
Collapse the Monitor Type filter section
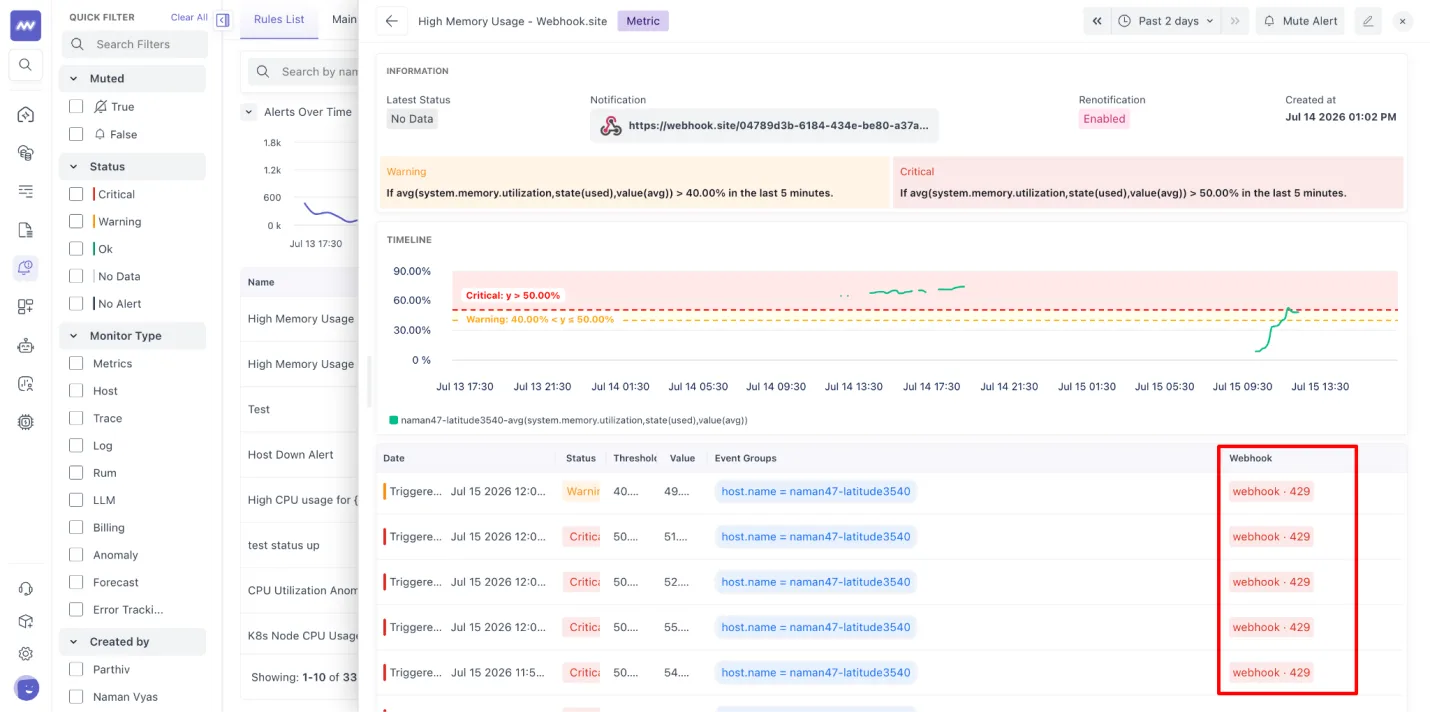pyautogui.click(x=74, y=336)
